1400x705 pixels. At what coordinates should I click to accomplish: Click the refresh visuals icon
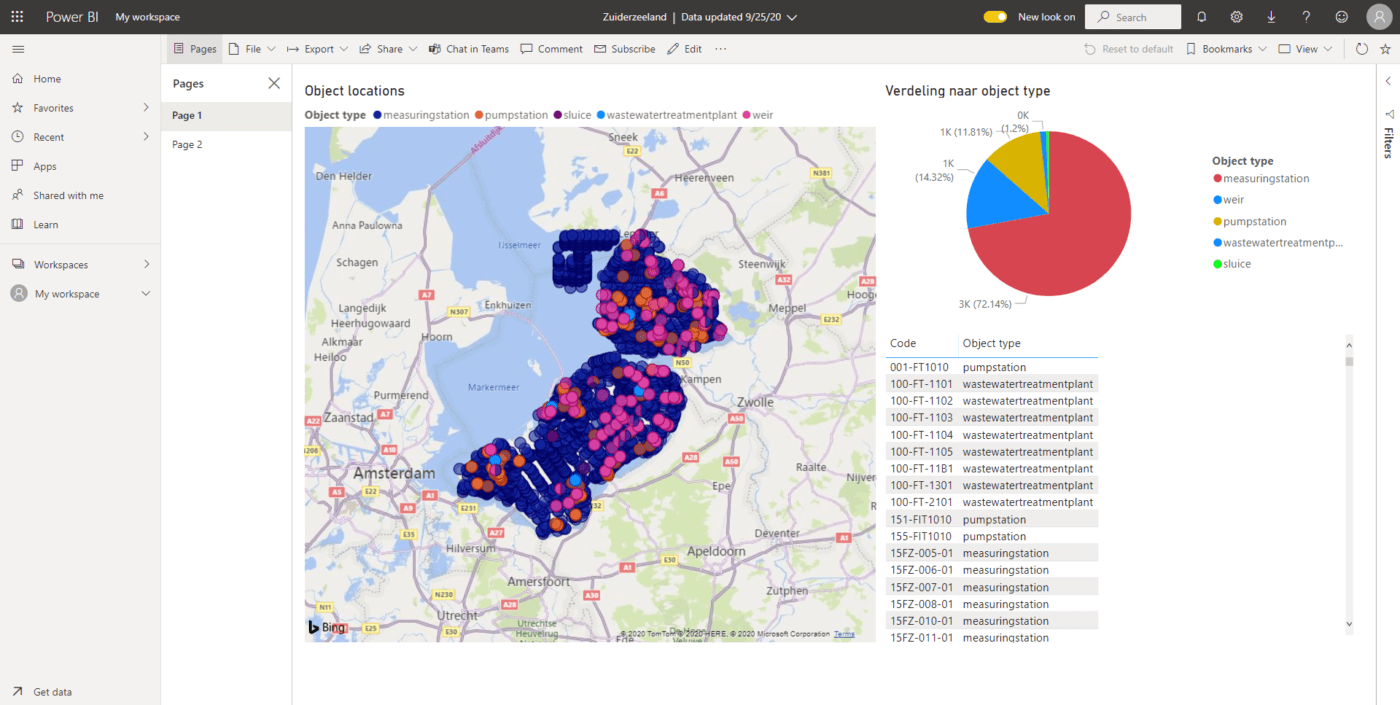tap(1362, 49)
